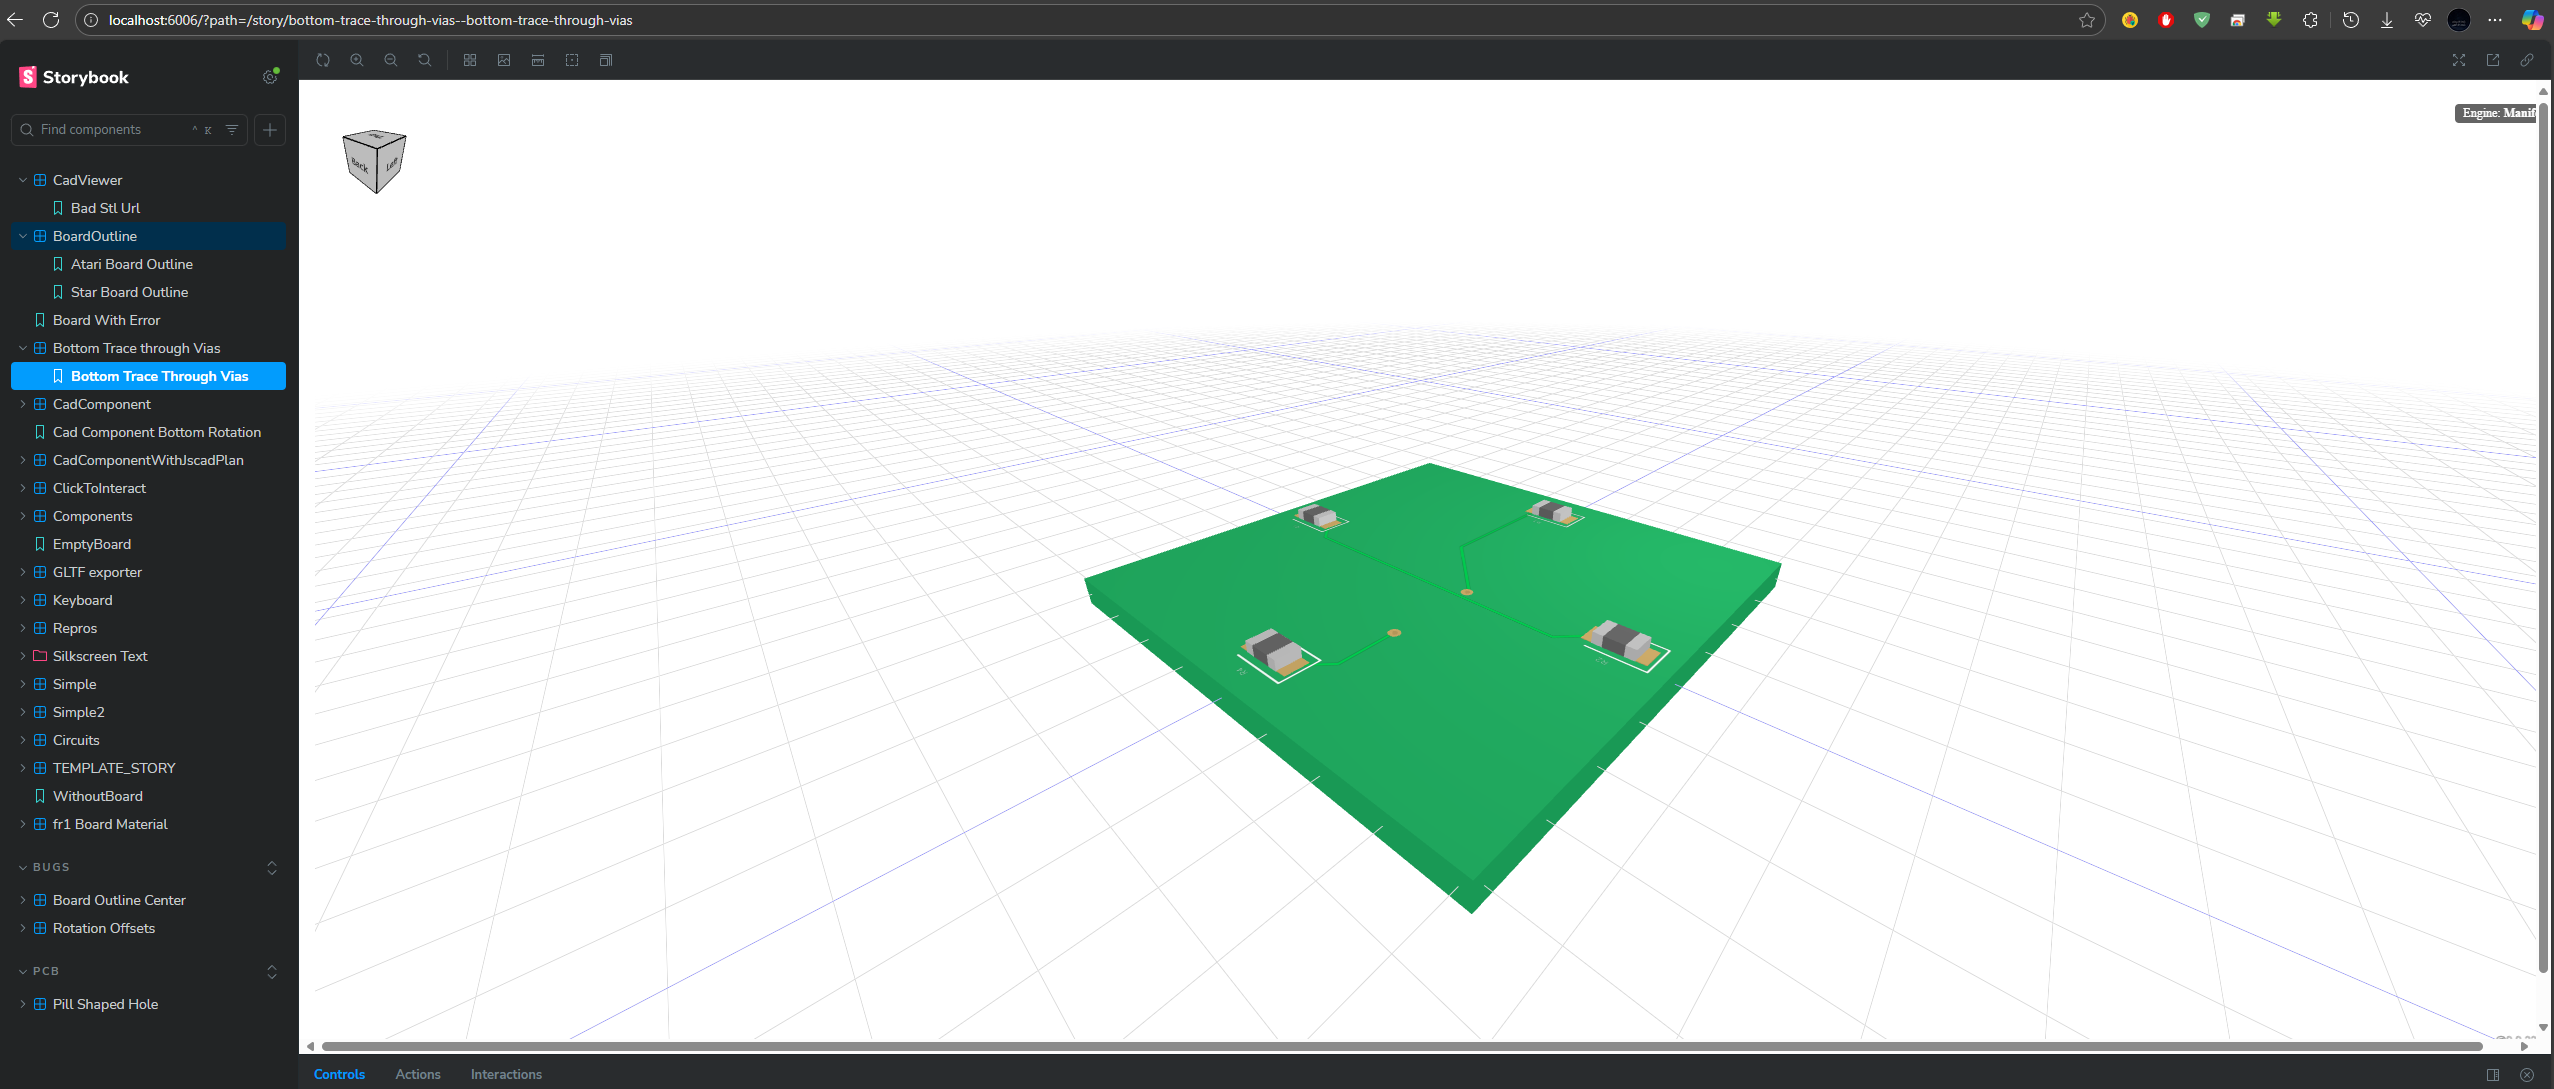Click the reset zoom icon
Image resolution: width=2554 pixels, height=1089 pixels.
[x=425, y=60]
